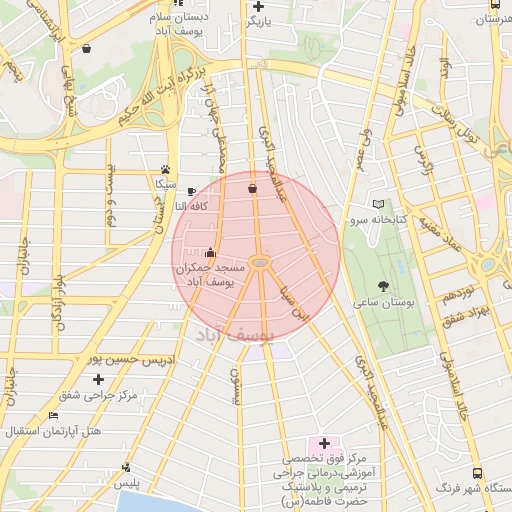
Task: Select the central roundabout in the red circle
Action: (260, 263)
